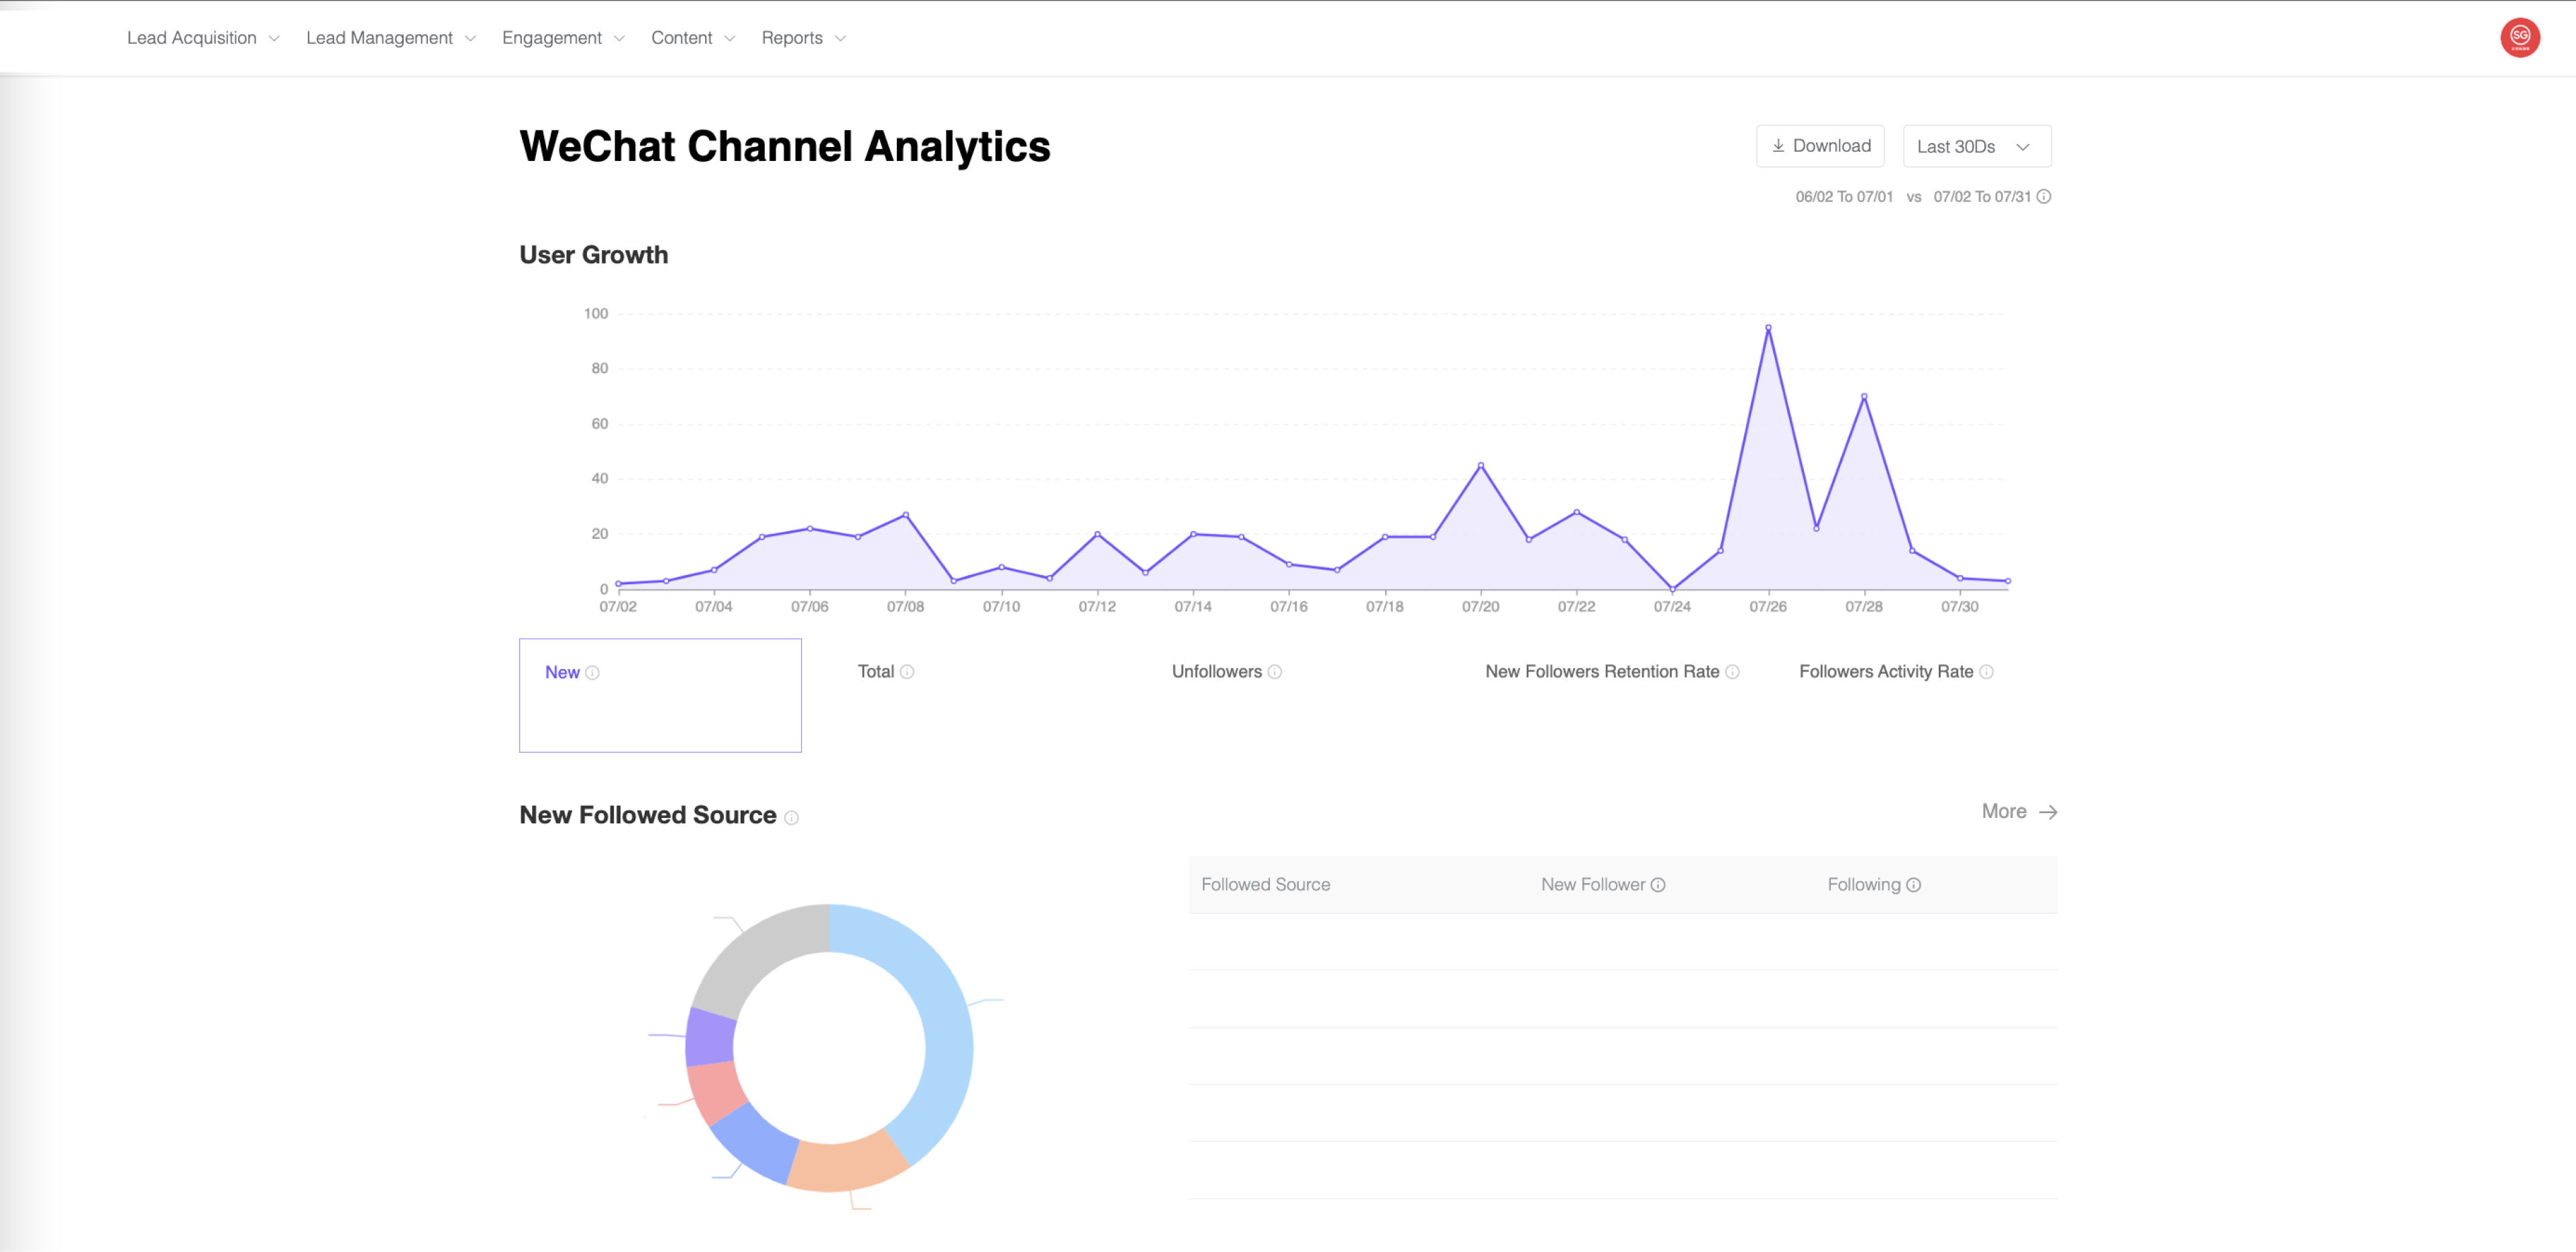Screen dimensions: 2576x1252
Task: Click the 06/02 To 07/01 date range text
Action: click(1844, 197)
